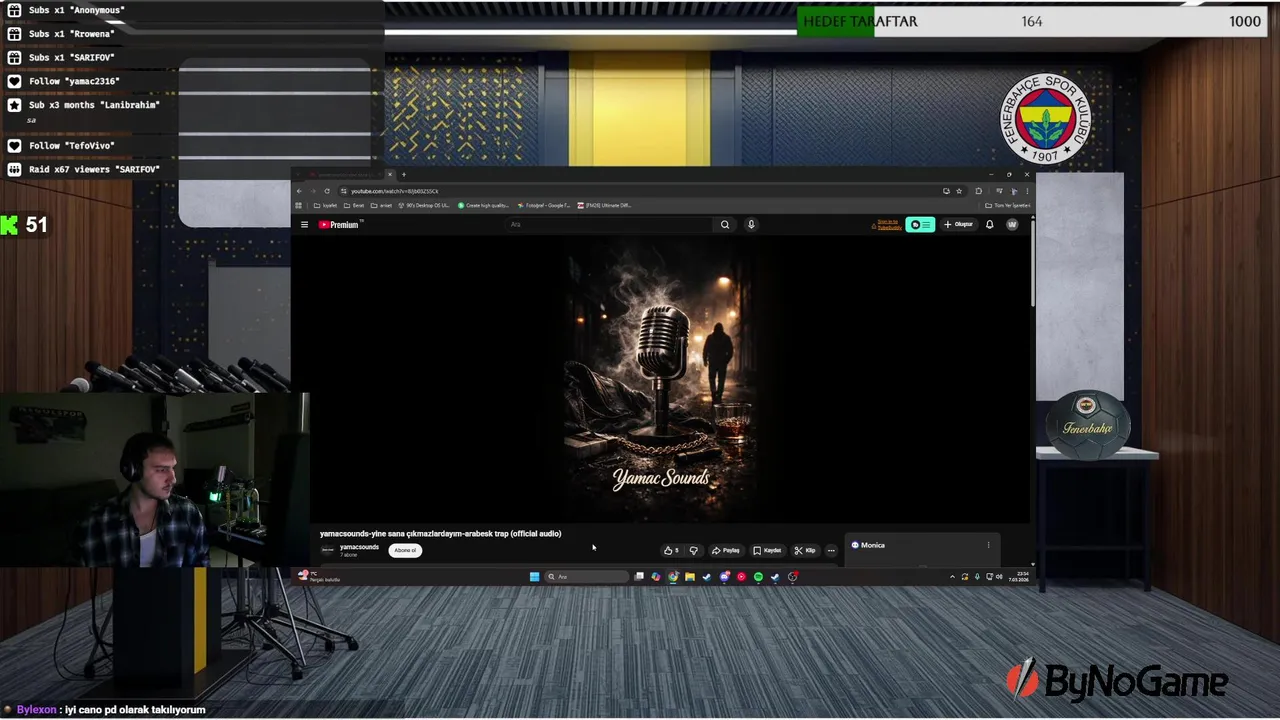Screen dimensions: 1280x720
Task: Open the taskbar volume icon
Action: coord(999,577)
